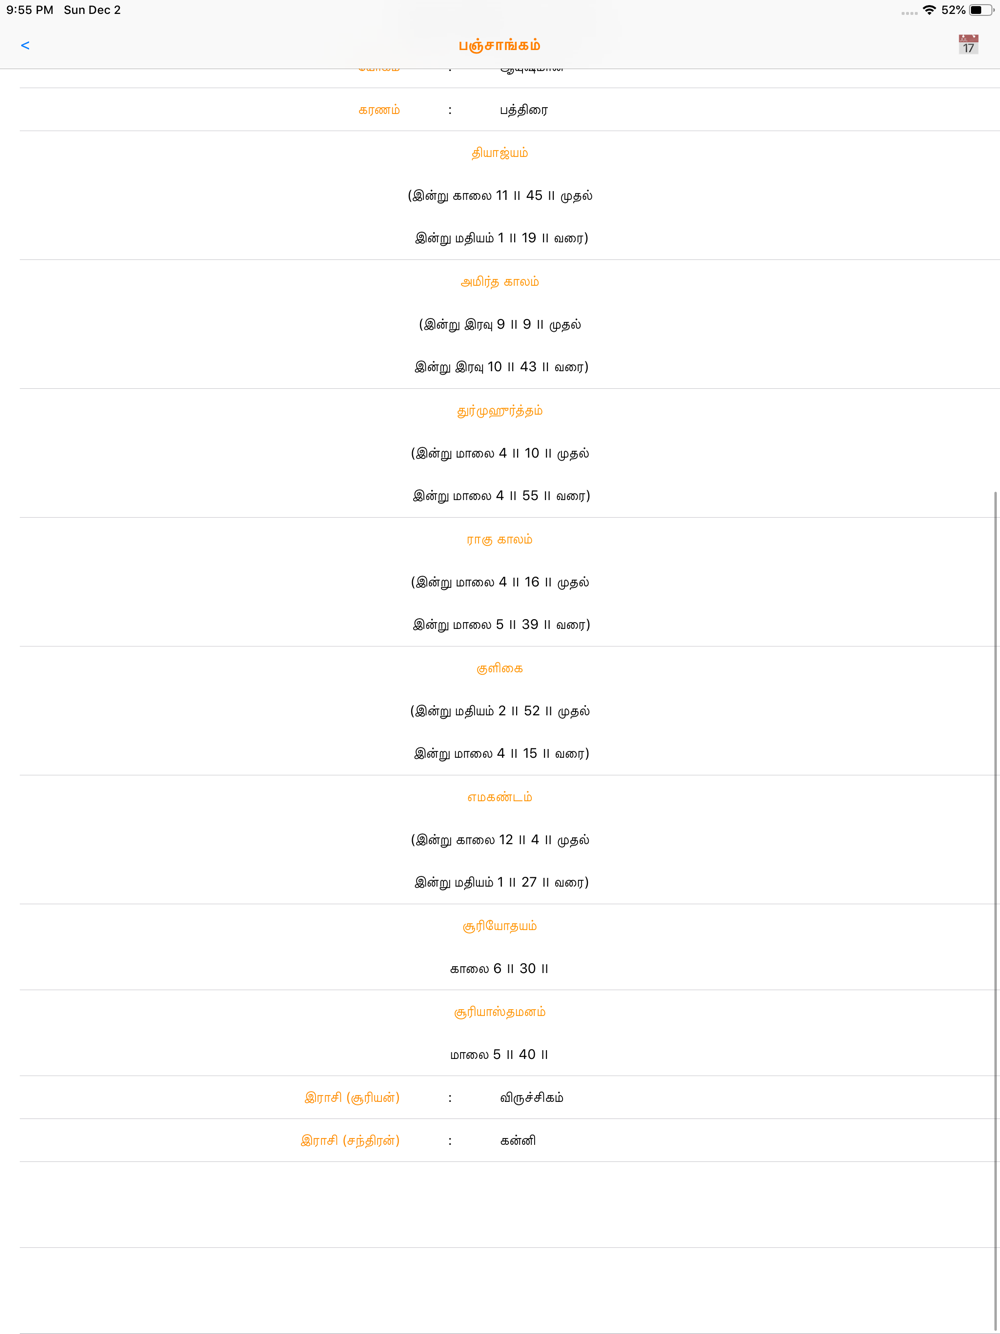Select the இராசி (சூரியன்) row label
The width and height of the screenshot is (1000, 1334).
pos(352,1098)
